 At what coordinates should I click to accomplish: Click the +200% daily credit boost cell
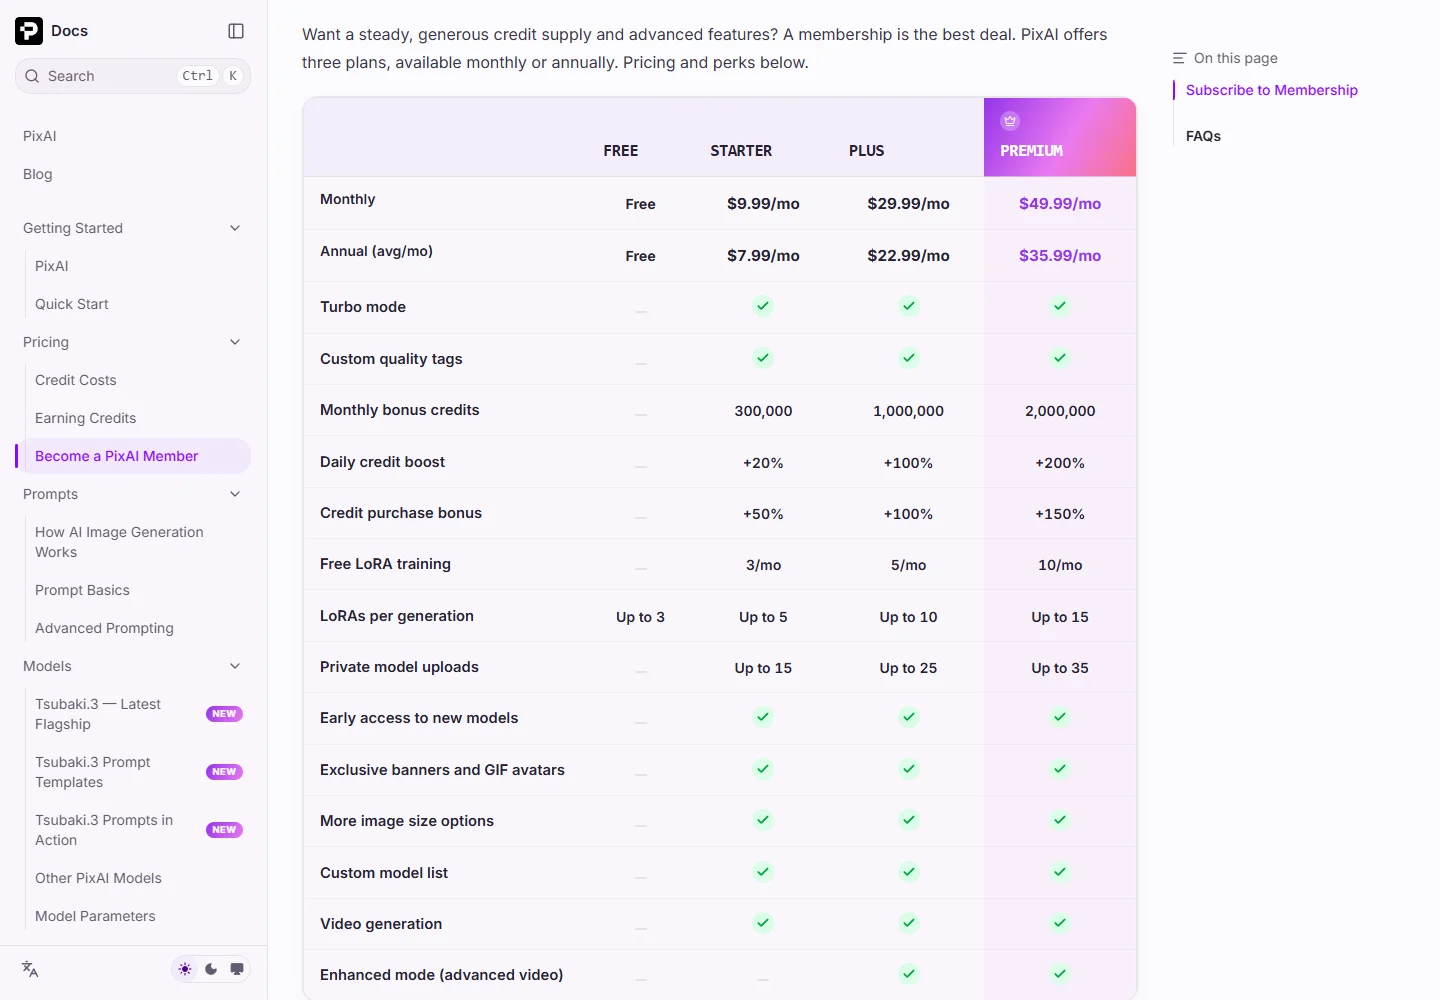click(x=1060, y=462)
